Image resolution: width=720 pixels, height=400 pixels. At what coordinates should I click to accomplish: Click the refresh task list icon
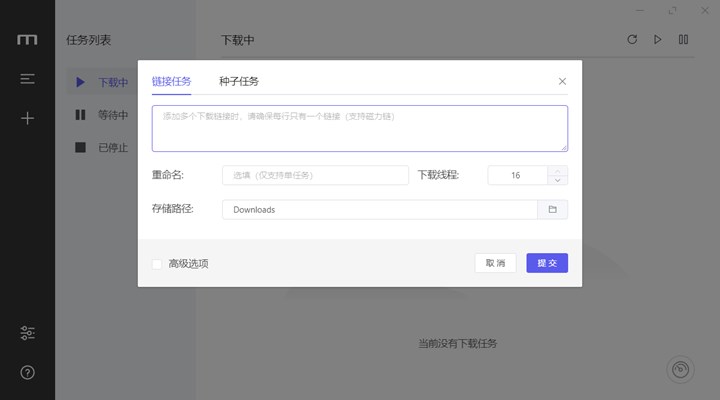(632, 39)
